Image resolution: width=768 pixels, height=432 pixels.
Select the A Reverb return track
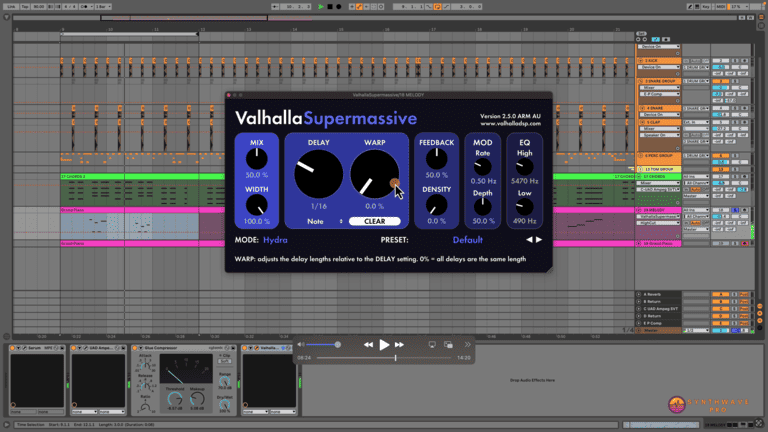tap(659, 295)
